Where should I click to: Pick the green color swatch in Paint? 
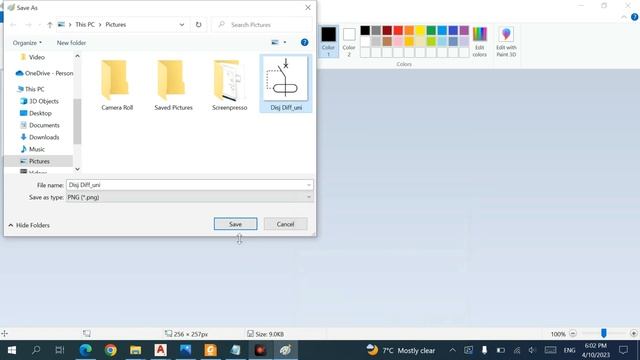431,30
